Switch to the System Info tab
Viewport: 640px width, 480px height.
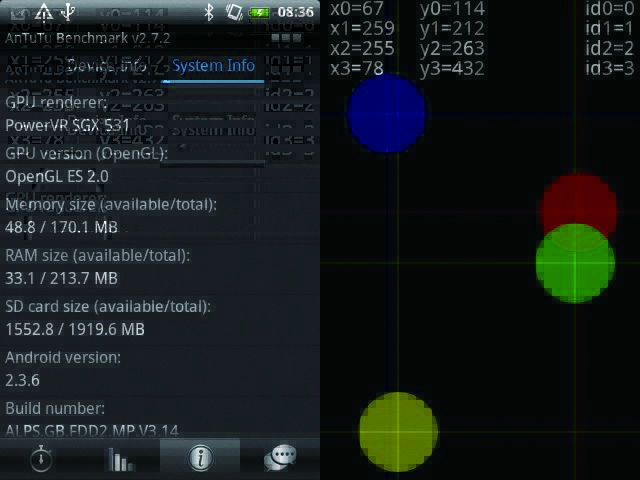[x=213, y=66]
